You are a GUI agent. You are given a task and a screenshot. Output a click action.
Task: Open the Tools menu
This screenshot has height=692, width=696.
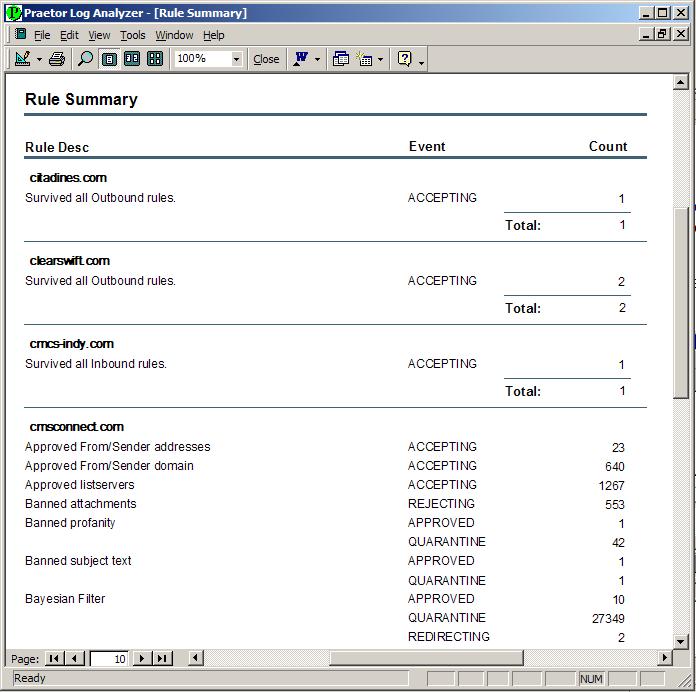point(133,35)
